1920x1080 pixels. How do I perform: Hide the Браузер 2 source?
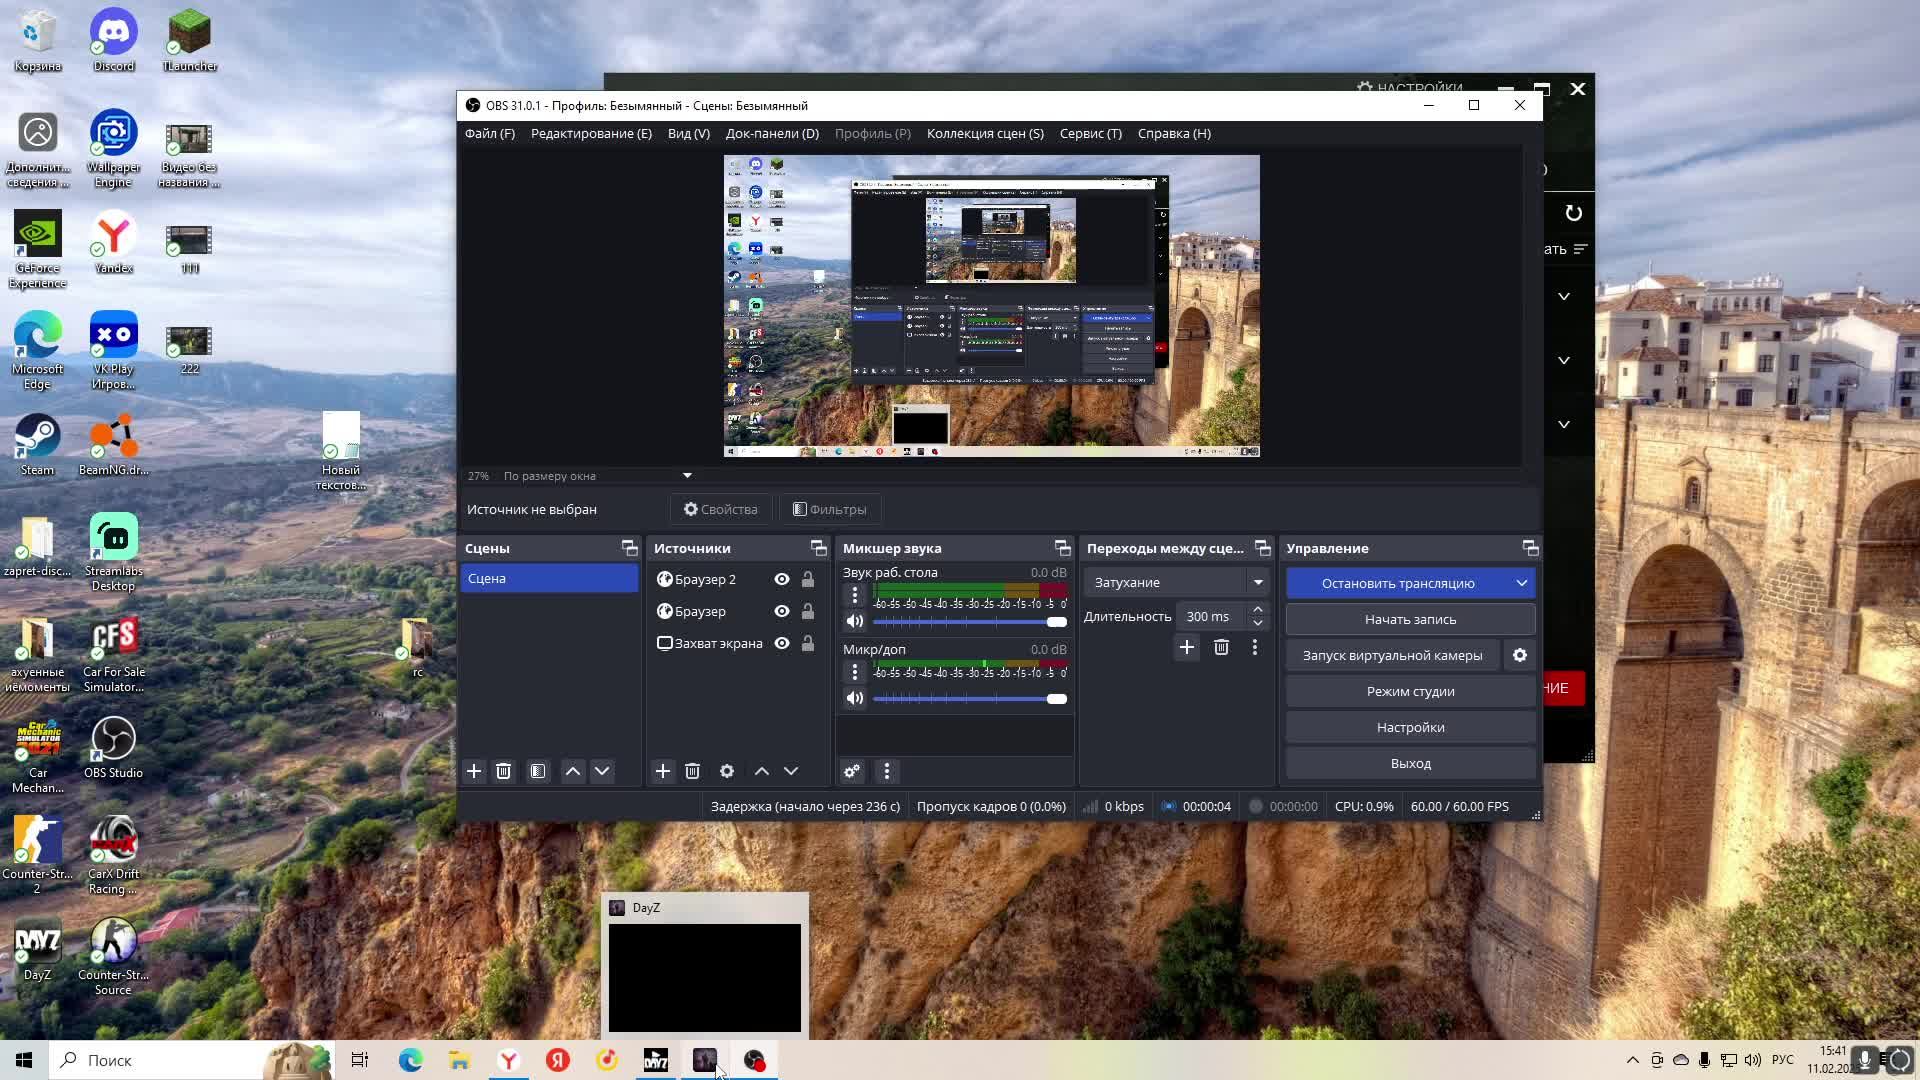(x=782, y=579)
